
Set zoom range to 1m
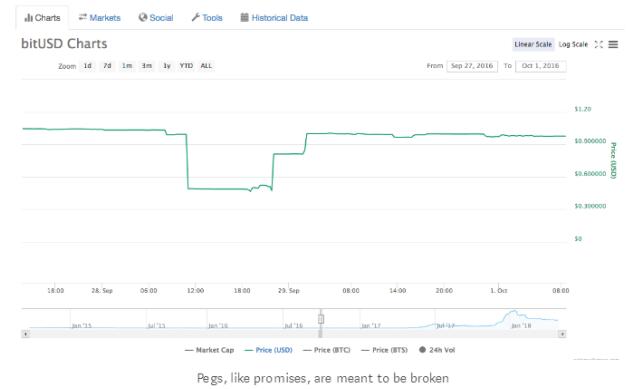127,66
